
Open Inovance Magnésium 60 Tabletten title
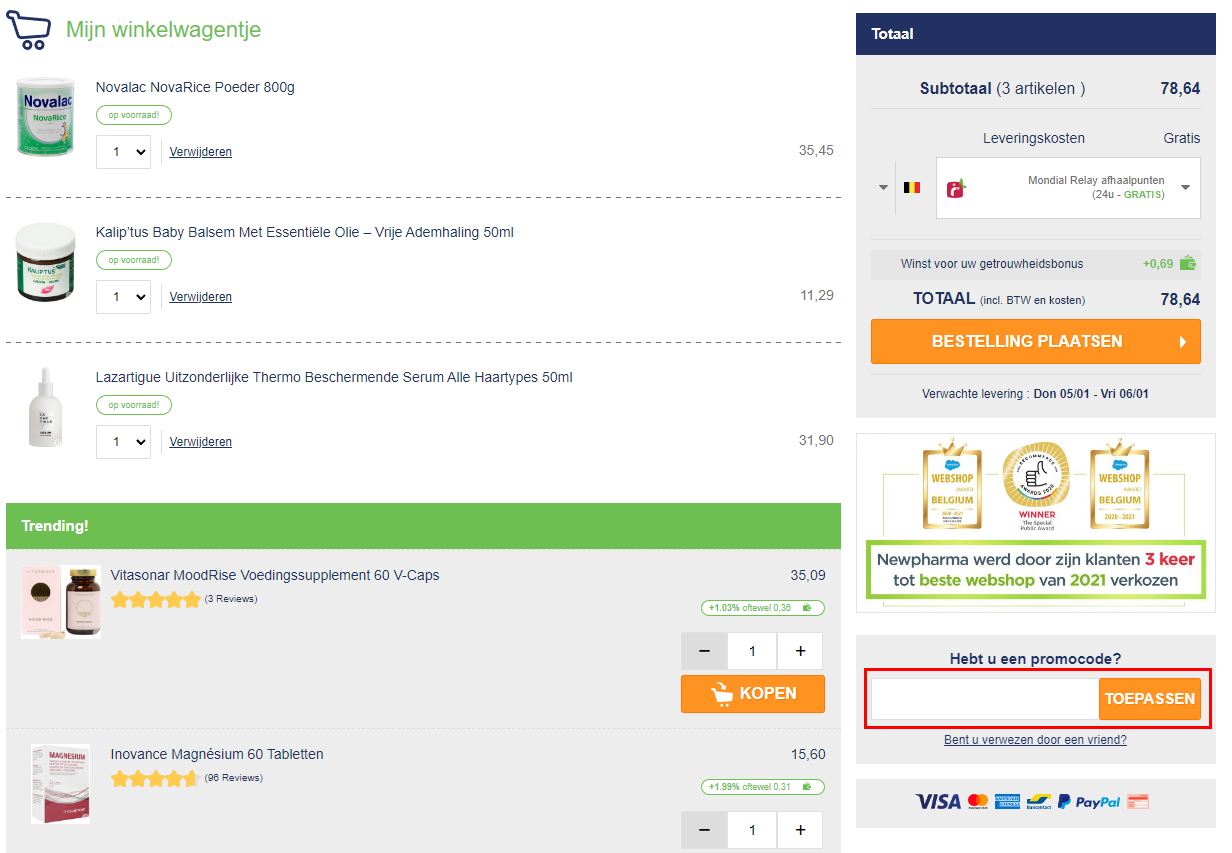click(x=217, y=754)
